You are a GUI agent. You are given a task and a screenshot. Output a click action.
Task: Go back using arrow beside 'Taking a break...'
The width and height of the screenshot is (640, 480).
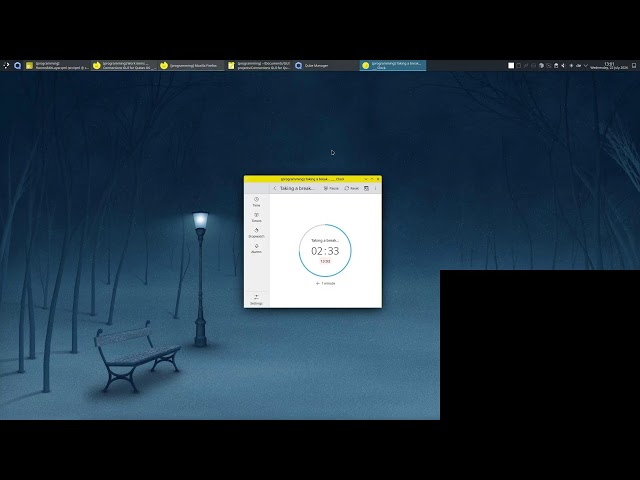tap(275, 188)
